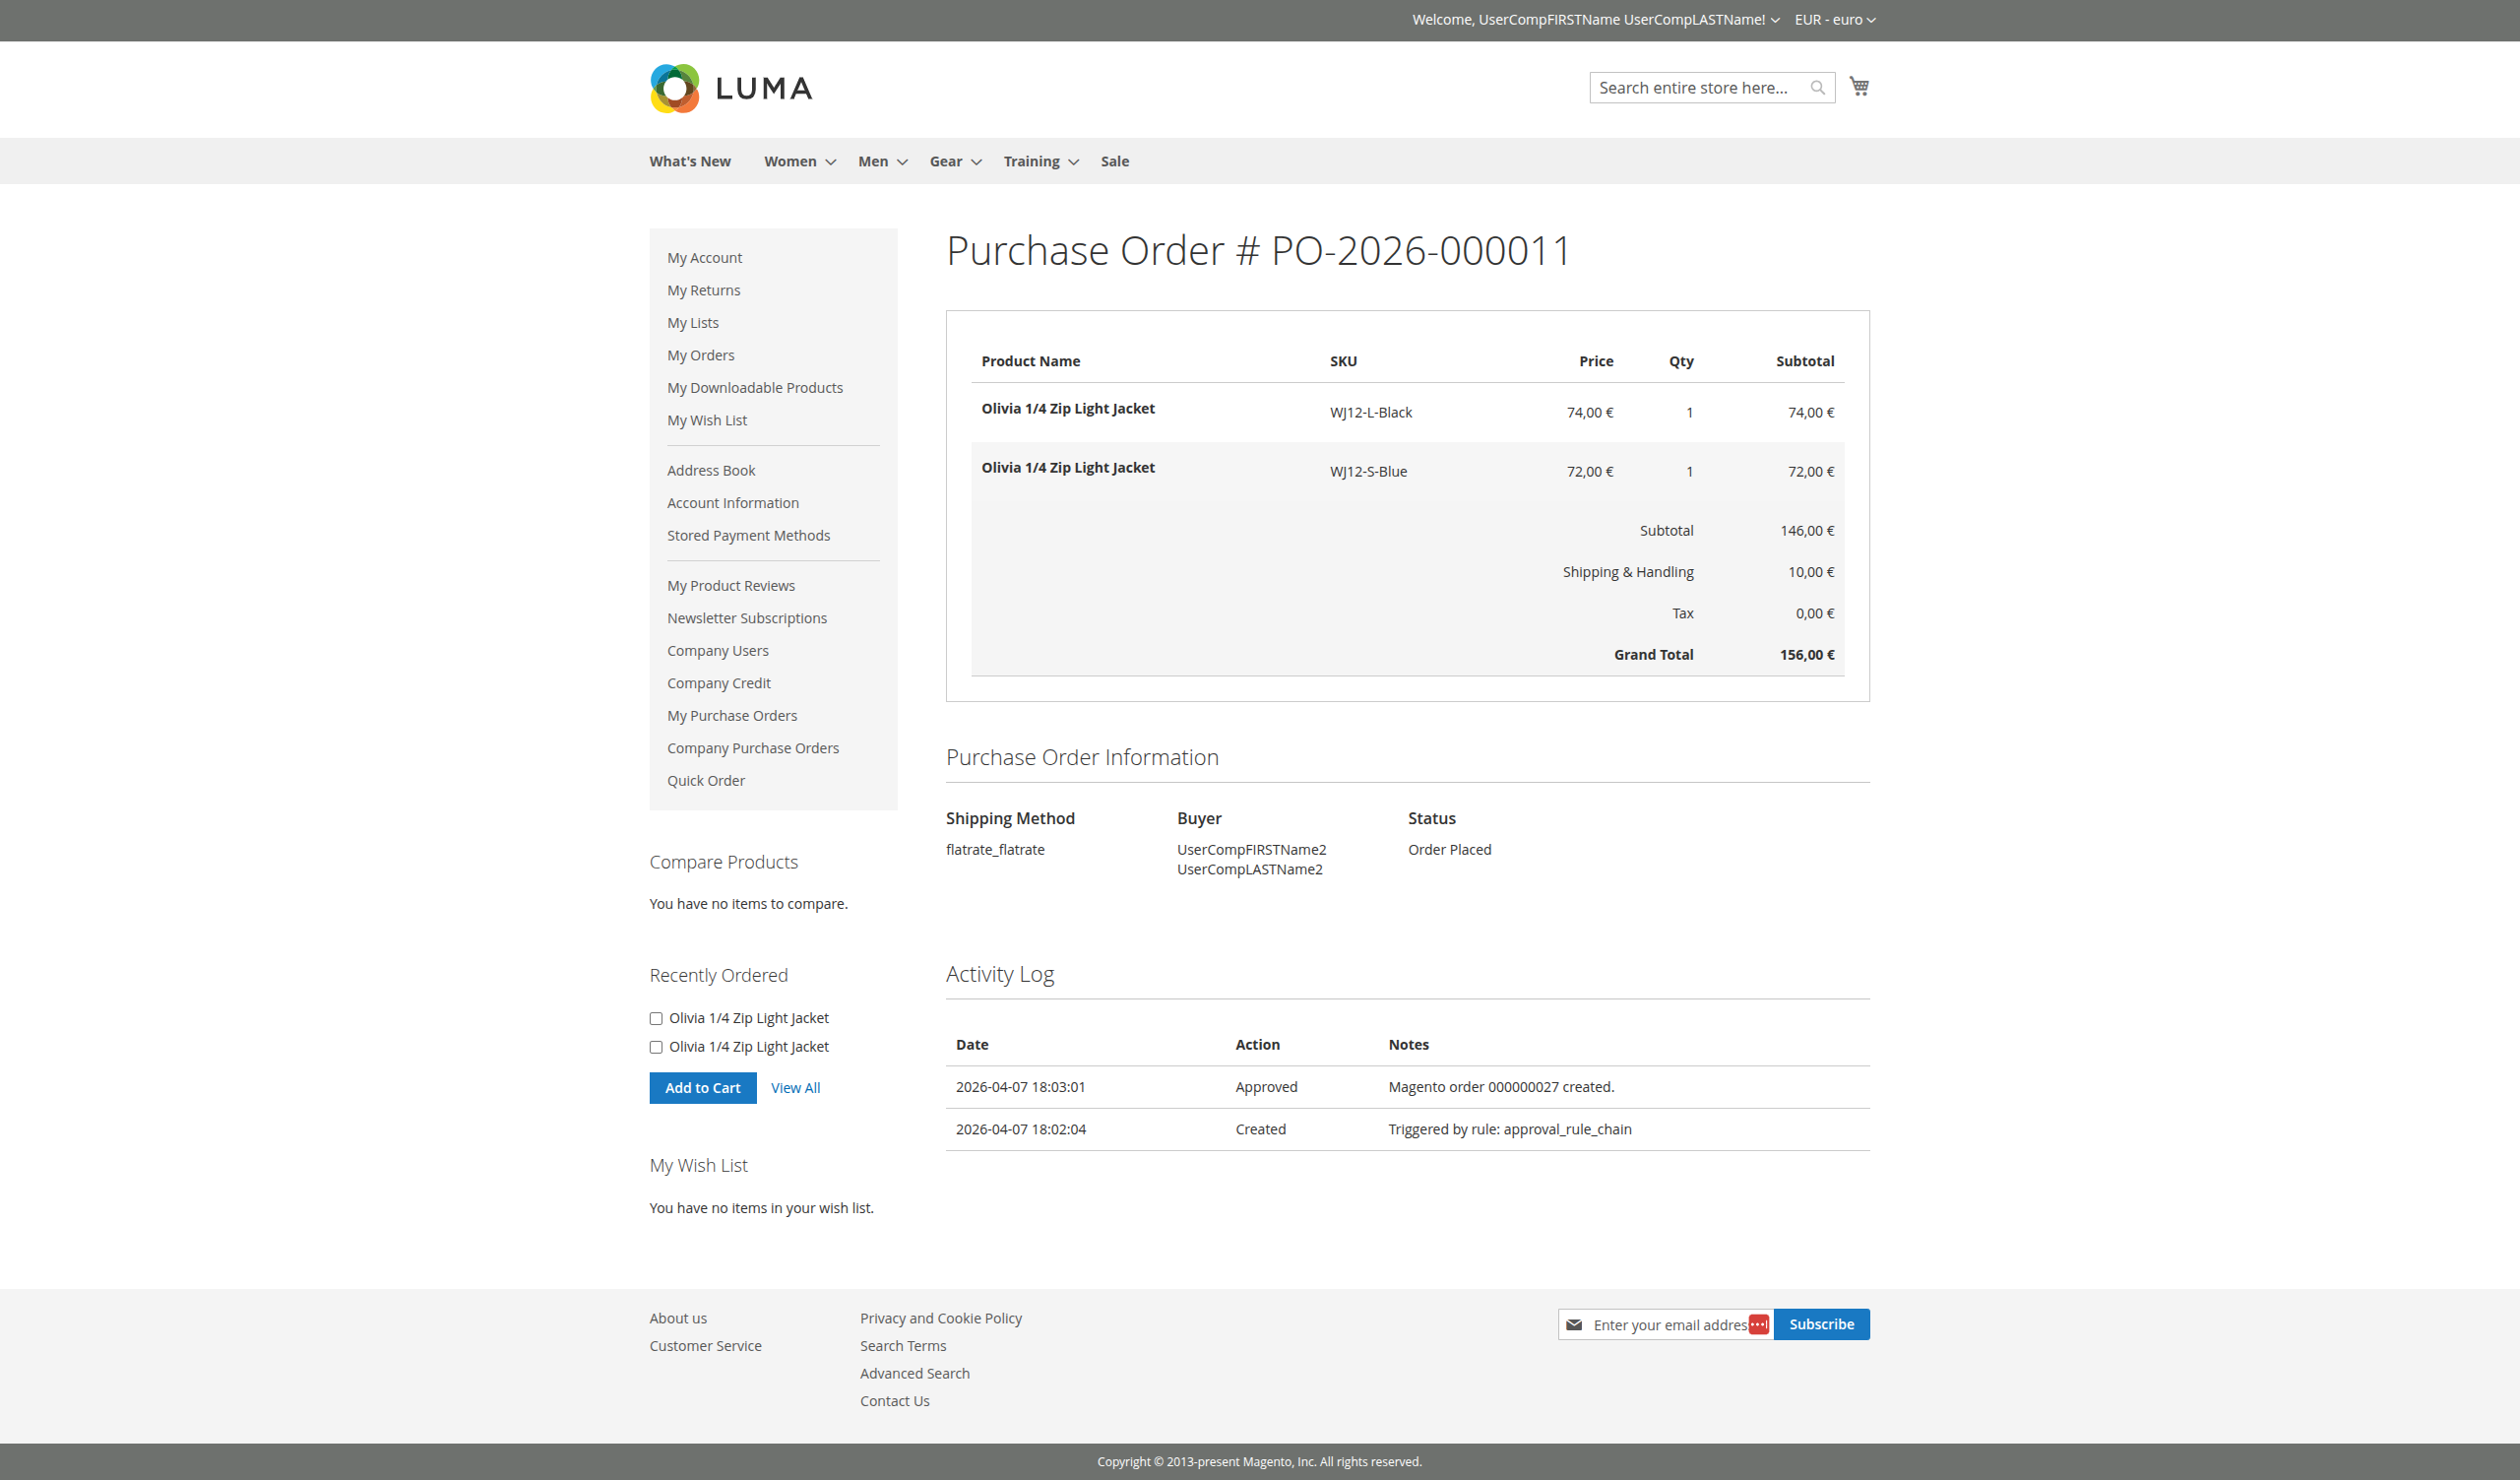The image size is (2520, 1480).
Task: Open the Sale menu
Action: [x=1114, y=161]
